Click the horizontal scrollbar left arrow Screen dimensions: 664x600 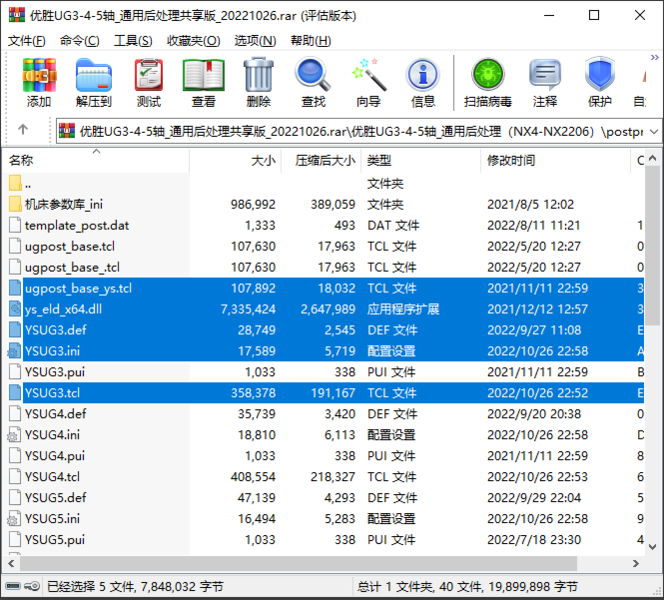point(11,563)
